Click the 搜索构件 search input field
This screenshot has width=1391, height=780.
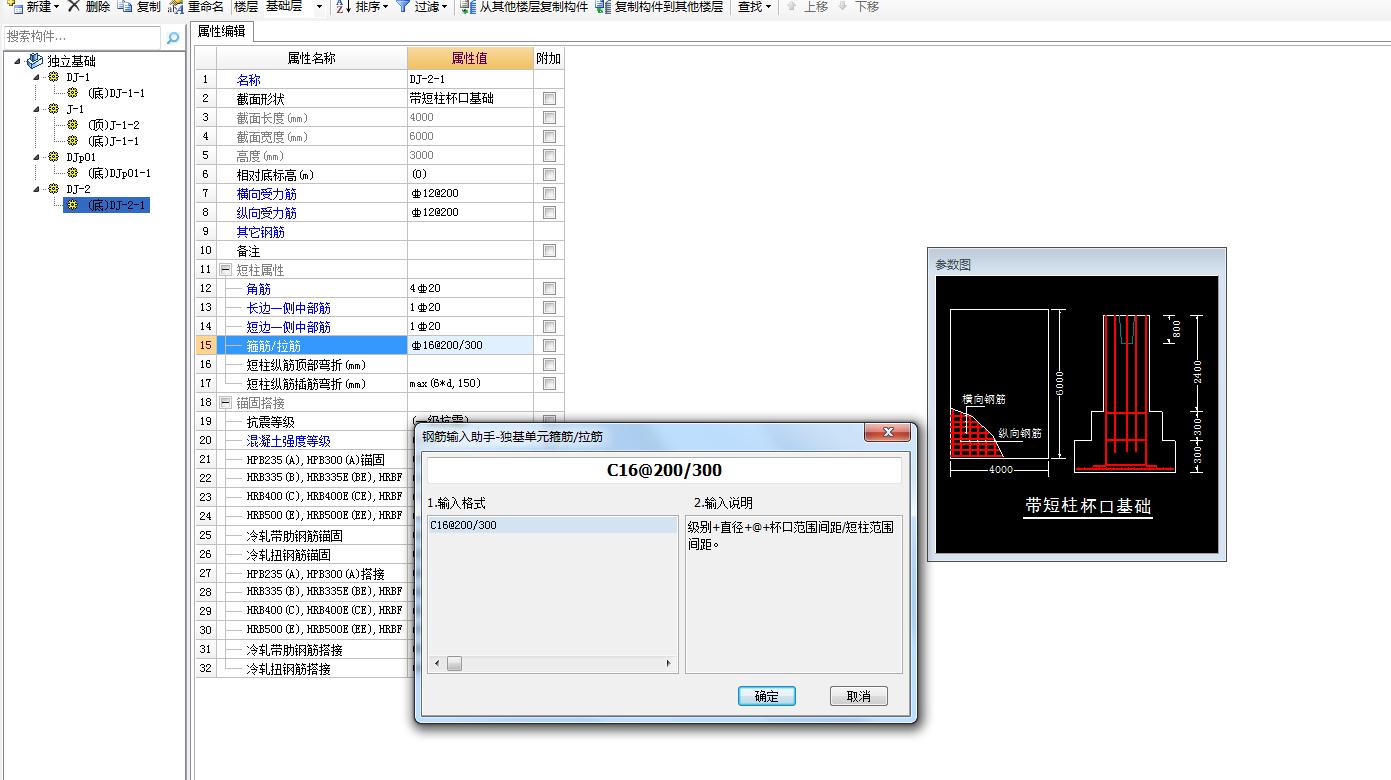[81, 37]
